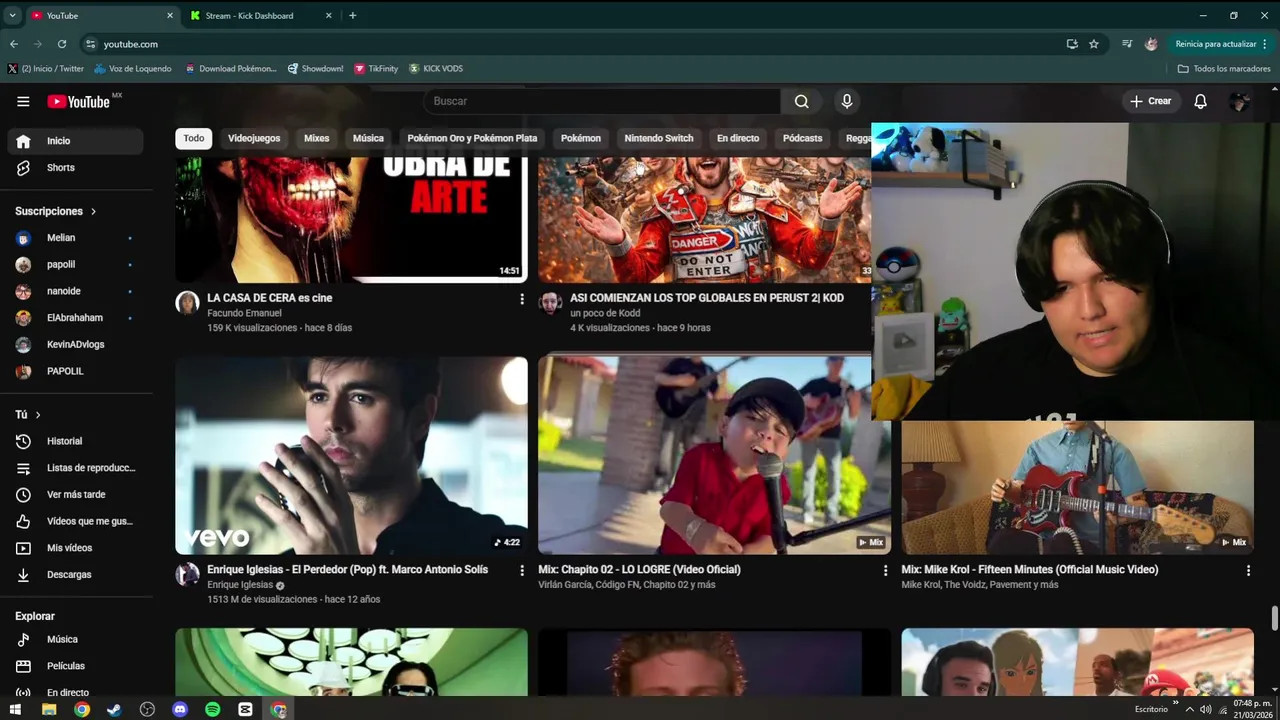The width and height of the screenshot is (1280, 720).
Task: Open Descargas in the sidebar
Action: click(x=76, y=574)
